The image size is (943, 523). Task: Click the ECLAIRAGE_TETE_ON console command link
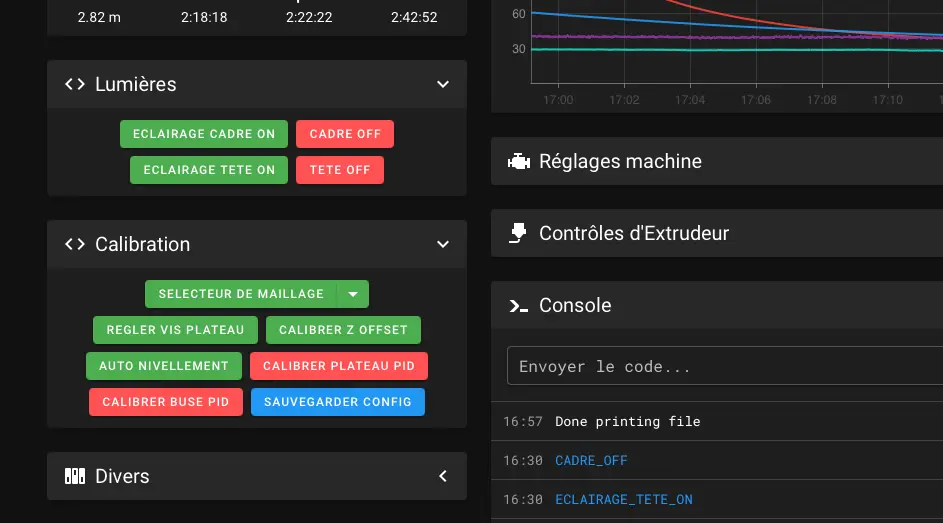click(624, 500)
